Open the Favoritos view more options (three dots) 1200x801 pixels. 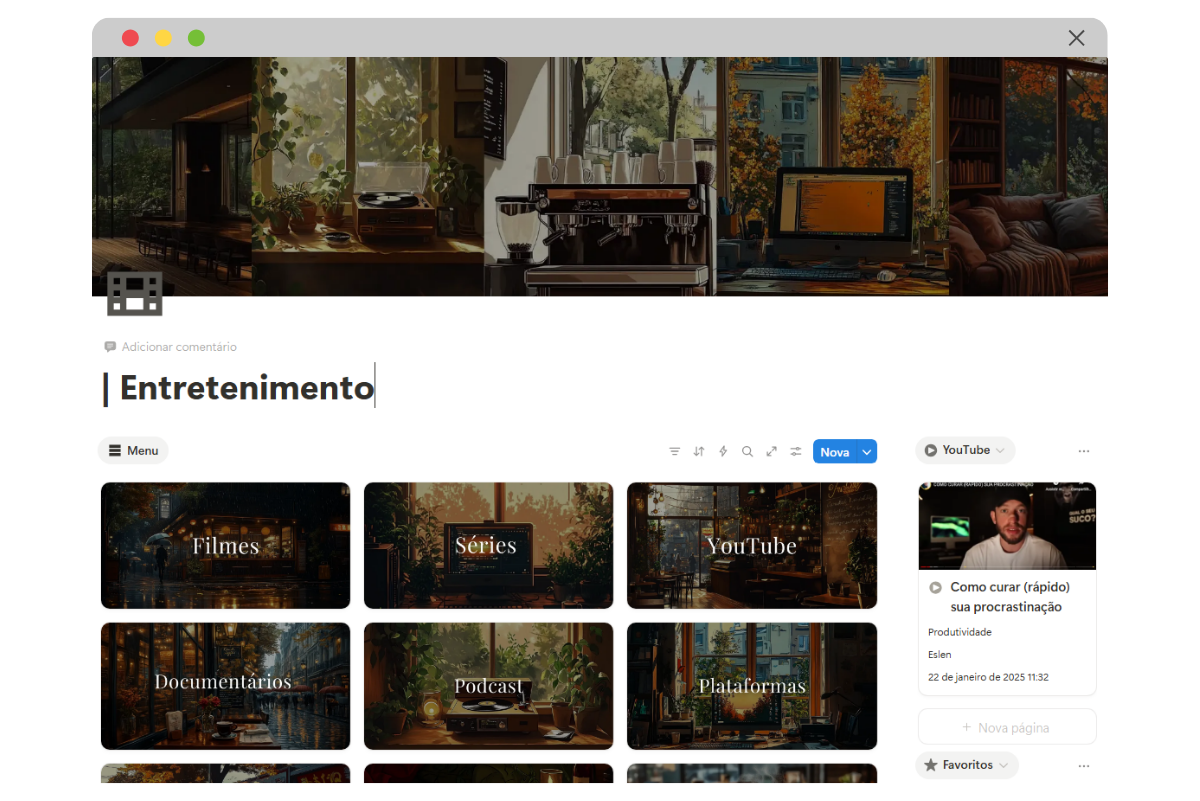pyautogui.click(x=1084, y=766)
